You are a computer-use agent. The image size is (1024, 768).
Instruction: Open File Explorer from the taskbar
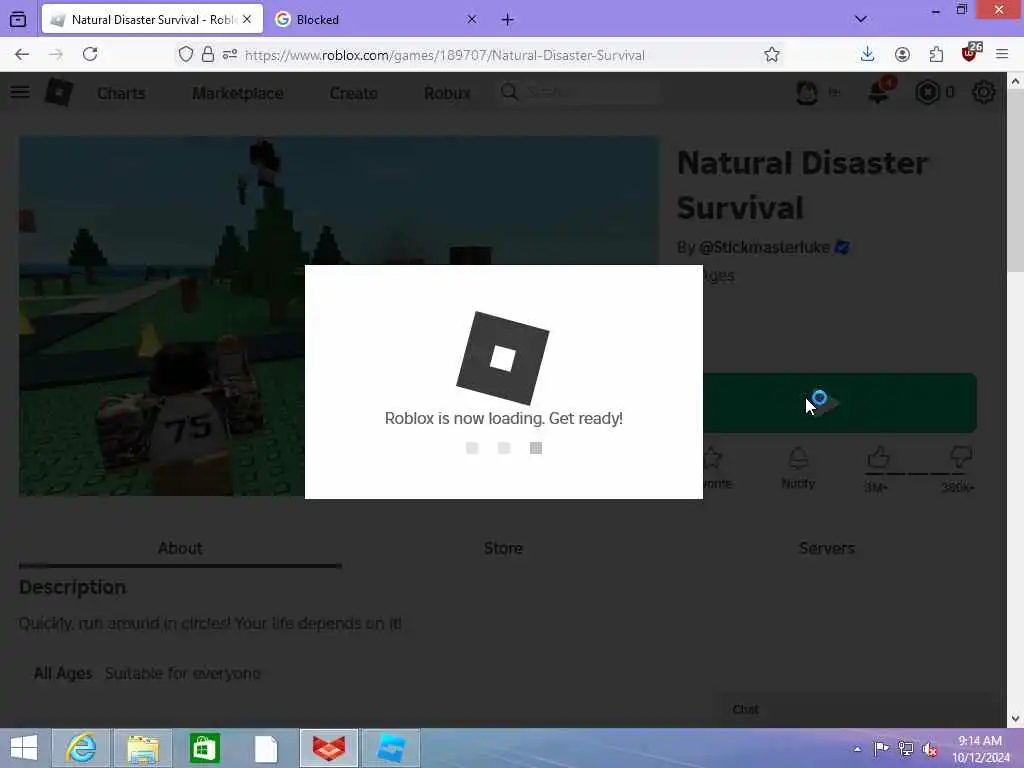(143, 748)
